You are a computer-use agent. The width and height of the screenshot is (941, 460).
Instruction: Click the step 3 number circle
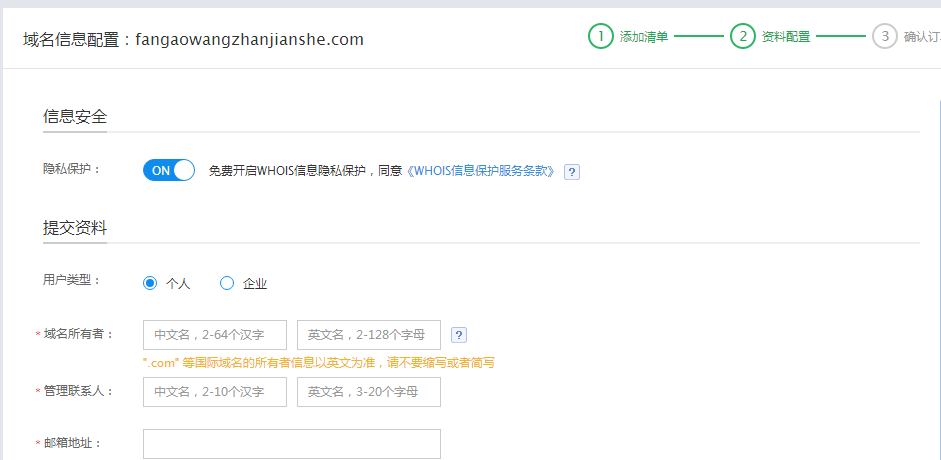884,37
